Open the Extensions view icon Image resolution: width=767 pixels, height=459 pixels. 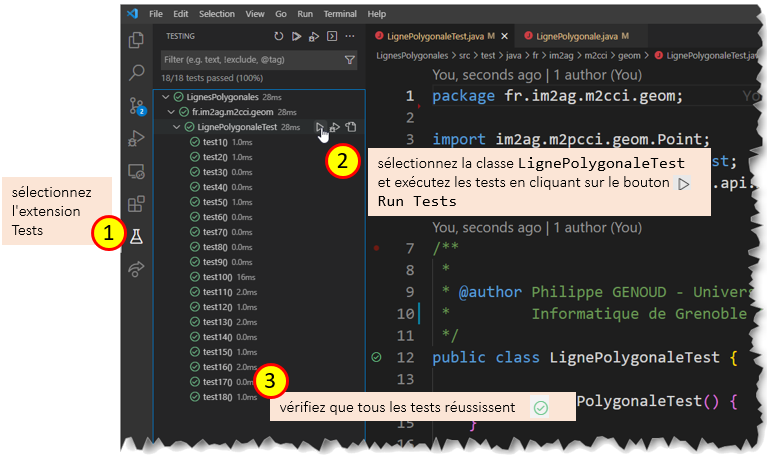(137, 204)
